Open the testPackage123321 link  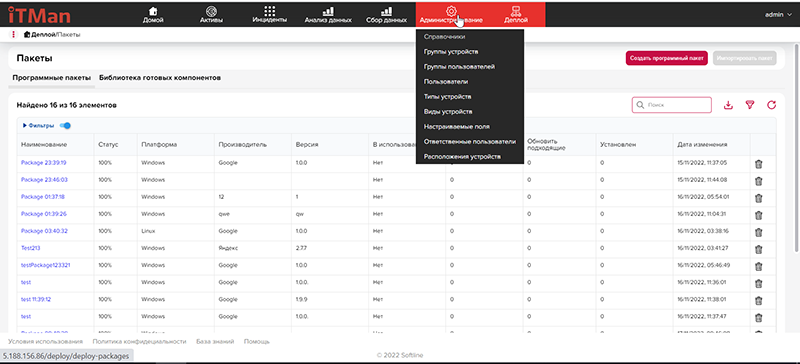tap(45, 265)
